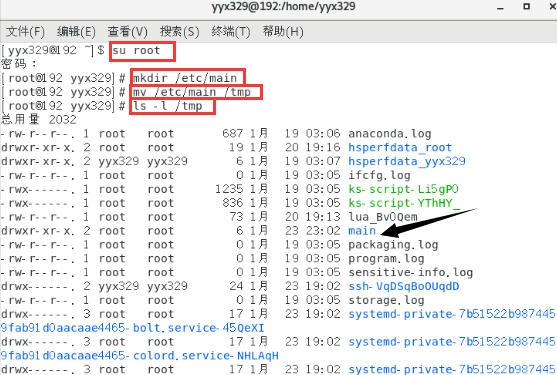Click the window title yyx329@192:/home/yyx329

(x=283, y=6)
